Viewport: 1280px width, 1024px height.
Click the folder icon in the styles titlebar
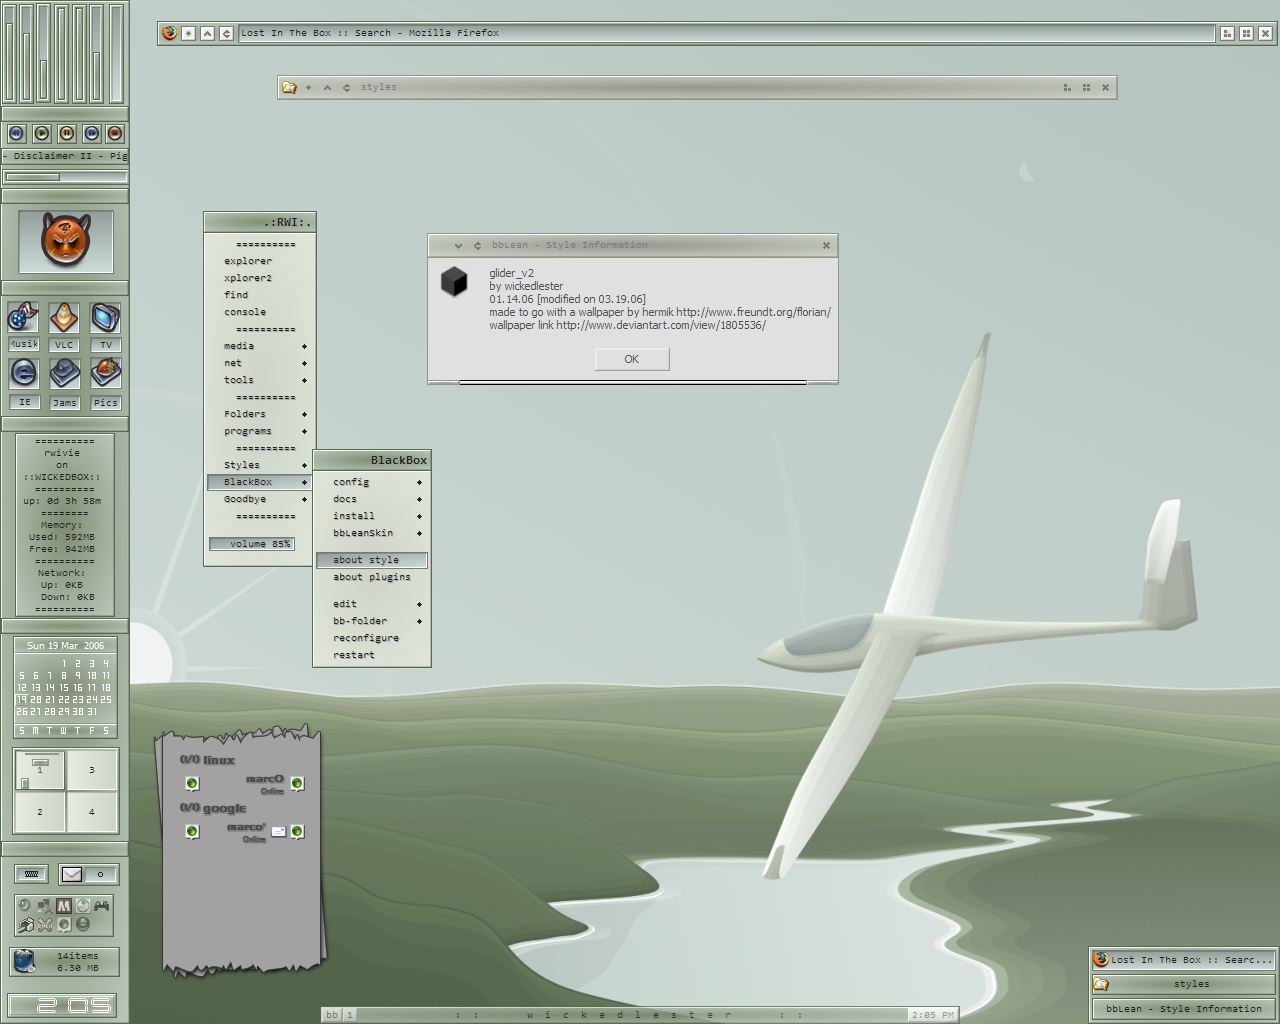click(x=289, y=87)
